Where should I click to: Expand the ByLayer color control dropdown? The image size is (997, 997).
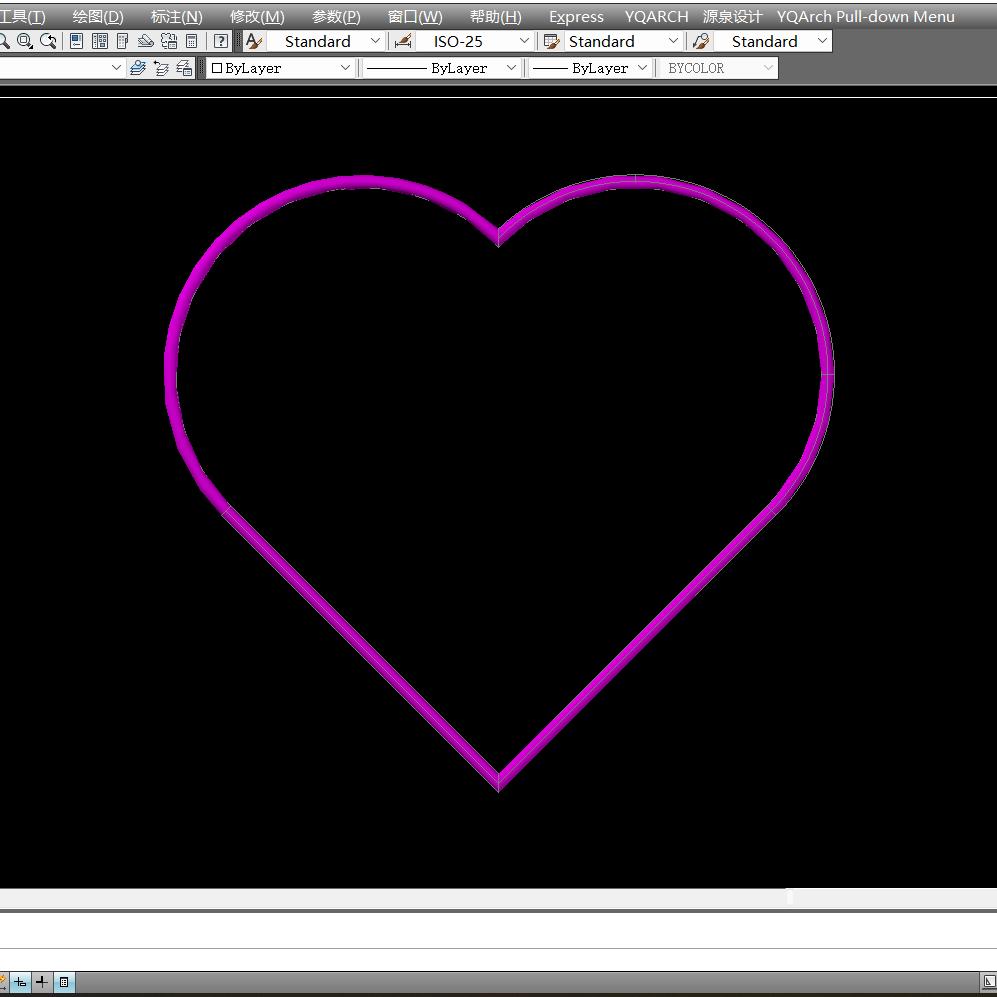tap(345, 68)
